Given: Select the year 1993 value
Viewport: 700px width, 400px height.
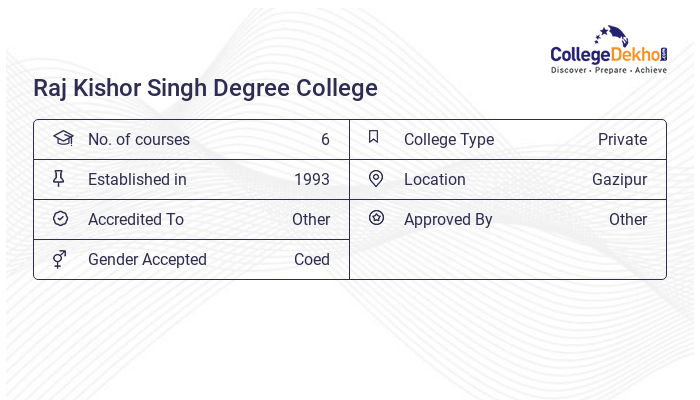Looking at the screenshot, I should tap(312, 179).
